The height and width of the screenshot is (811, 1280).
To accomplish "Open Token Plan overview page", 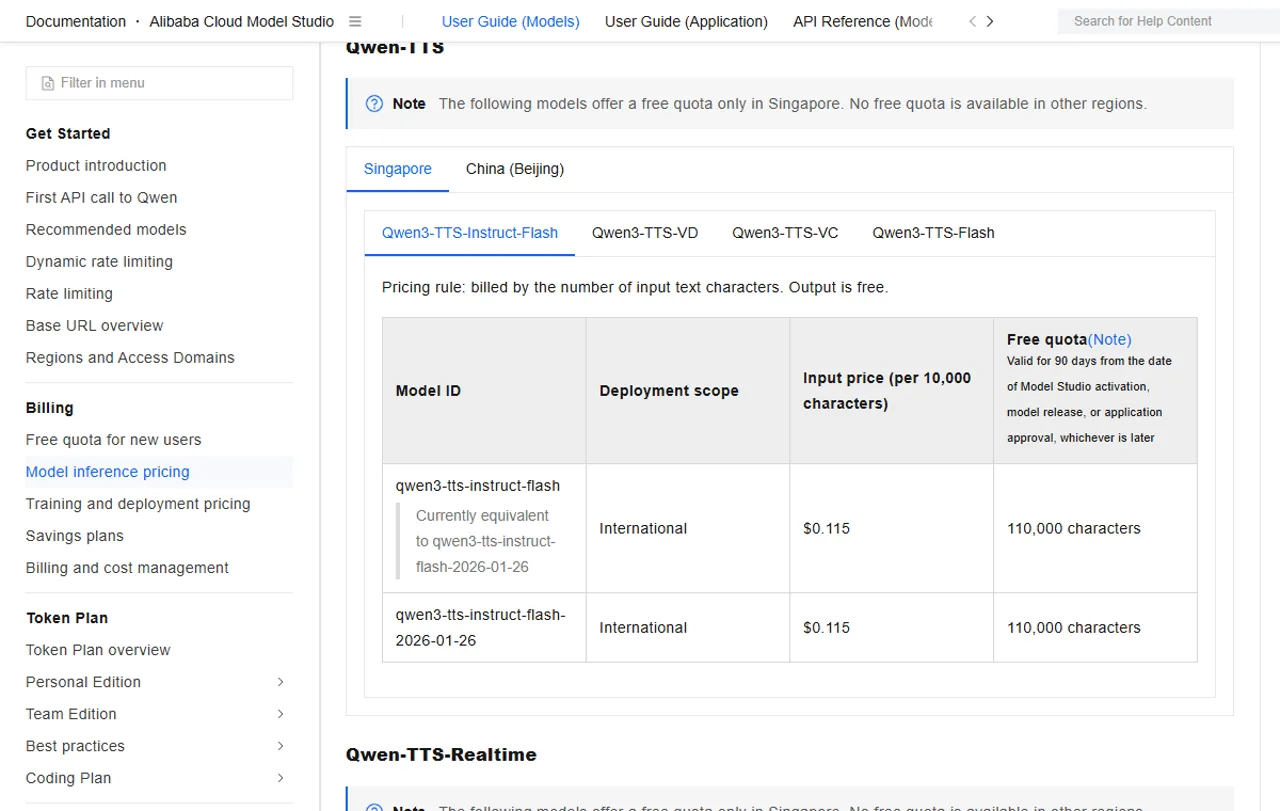I will (98, 650).
